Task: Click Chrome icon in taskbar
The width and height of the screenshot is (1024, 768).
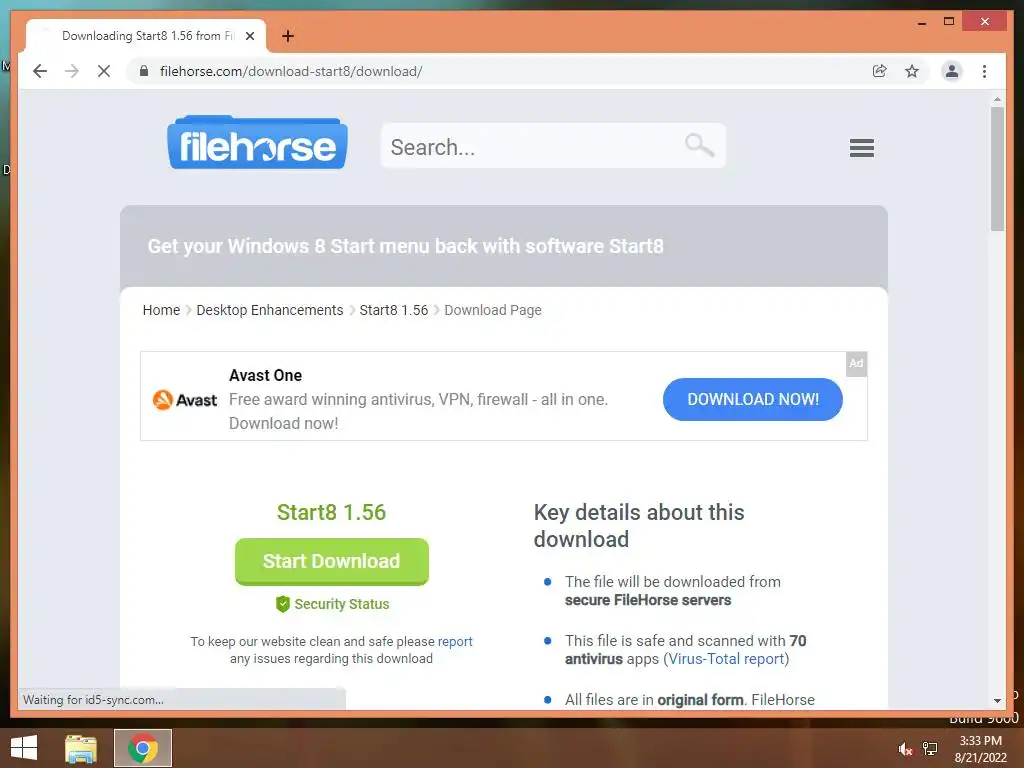Action: click(143, 748)
